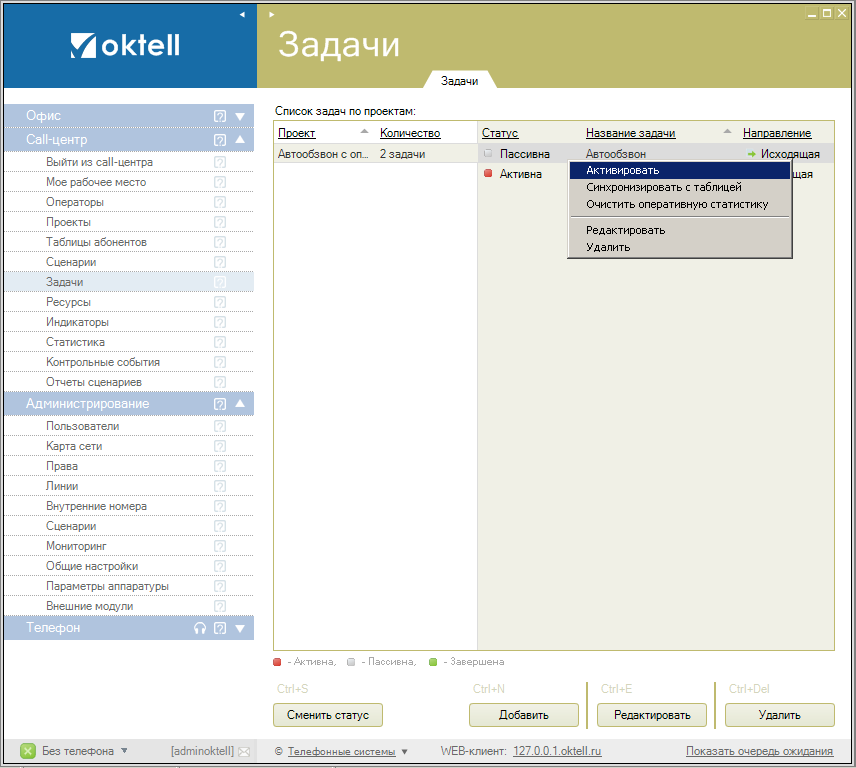Click the help icon beside Мониторинг
Screen dimensions: 856x768
coord(220,546)
